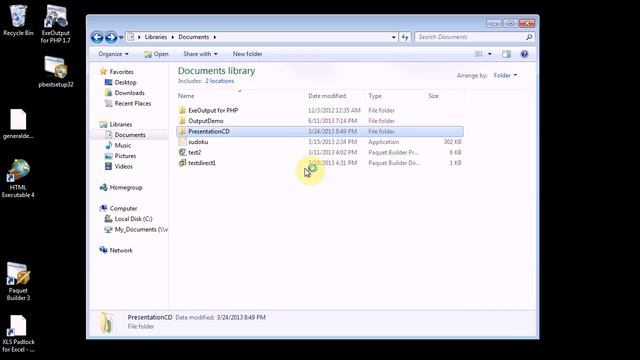Select the pbextsetup32 desktop icon
This screenshot has width=640, height=360.
(x=56, y=72)
